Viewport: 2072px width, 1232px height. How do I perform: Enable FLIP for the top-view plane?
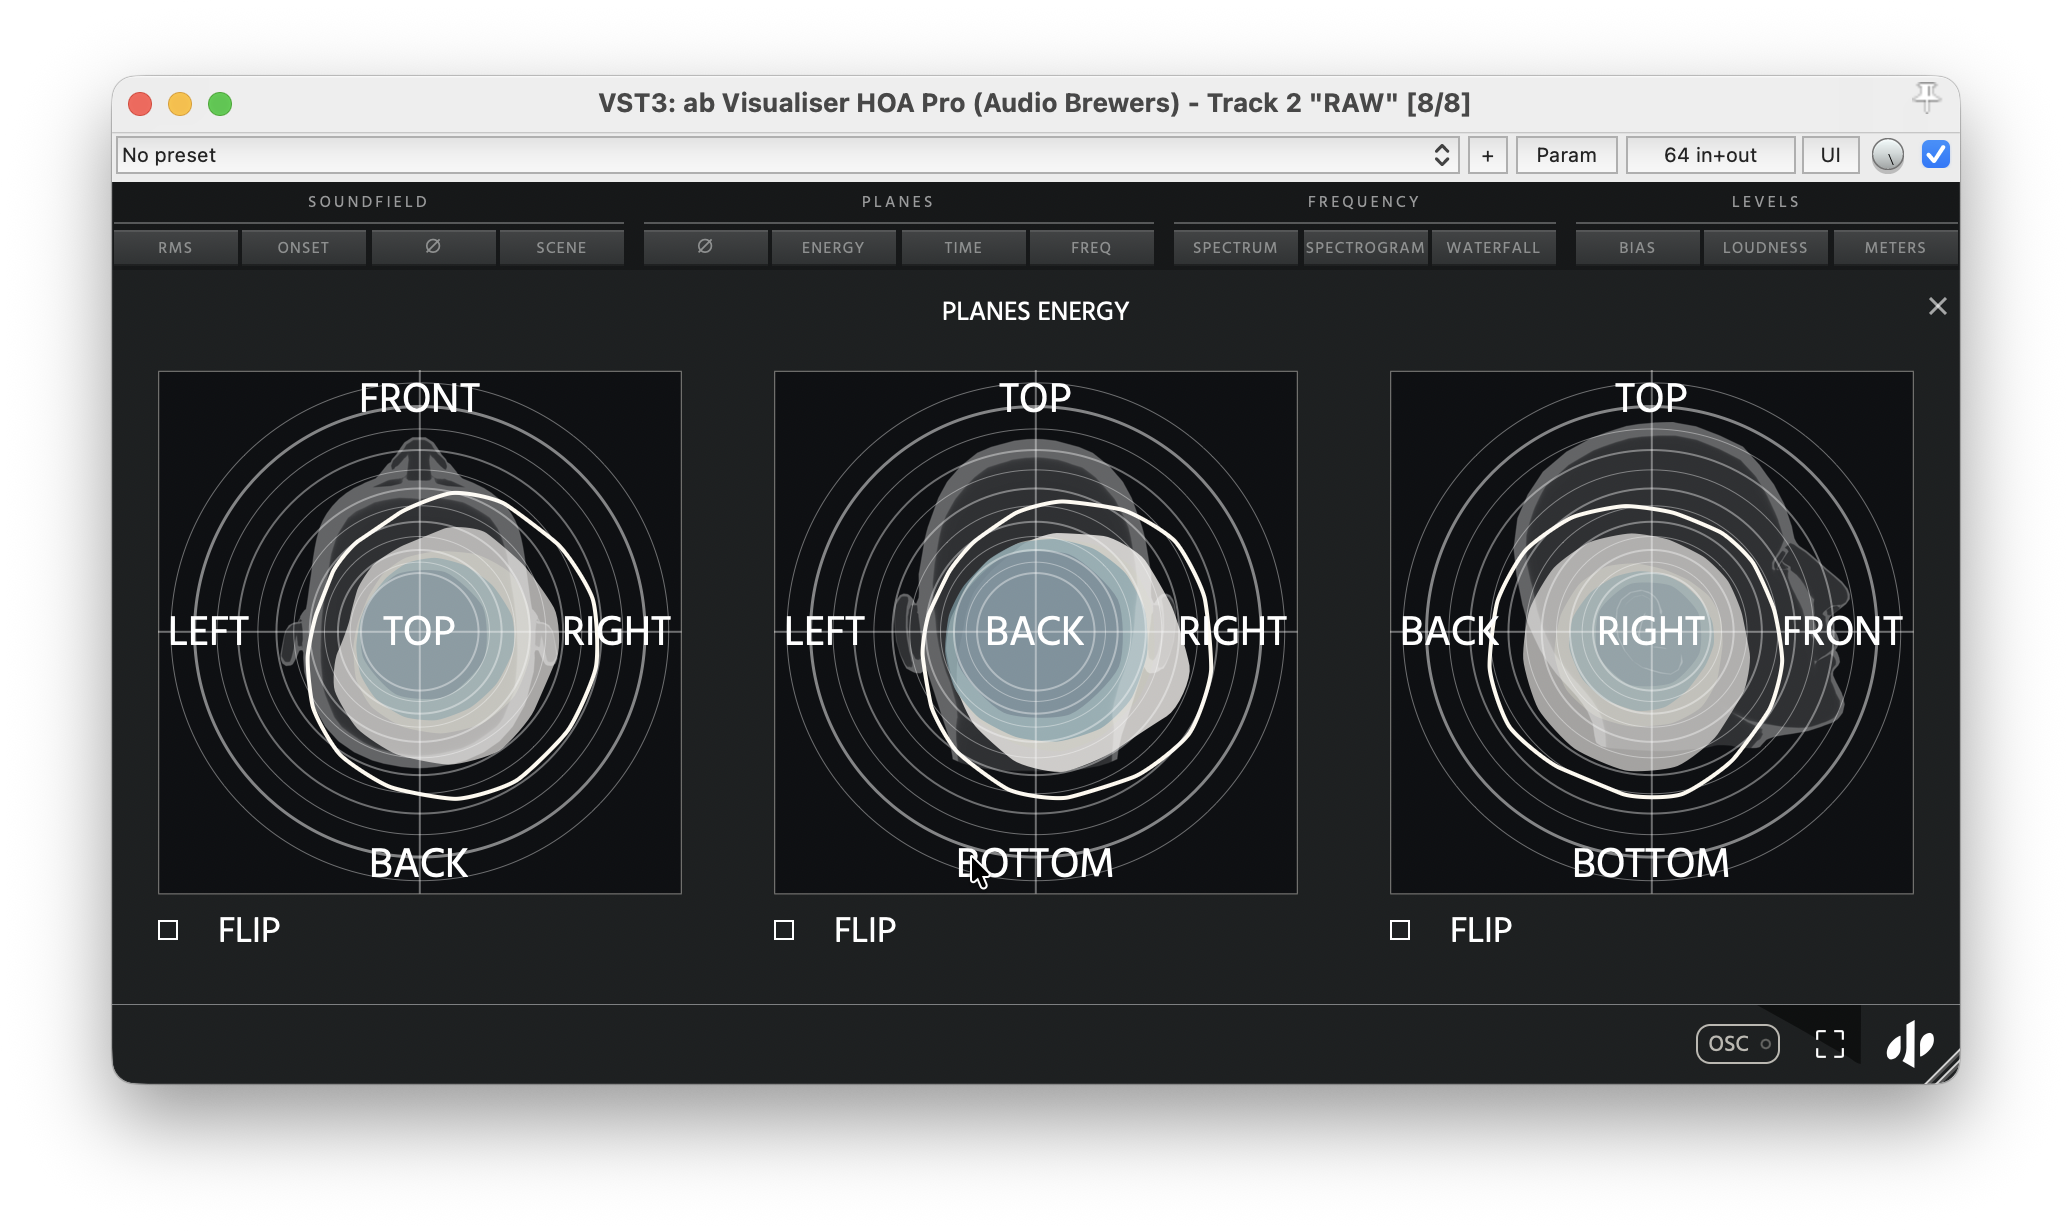pyautogui.click(x=168, y=930)
